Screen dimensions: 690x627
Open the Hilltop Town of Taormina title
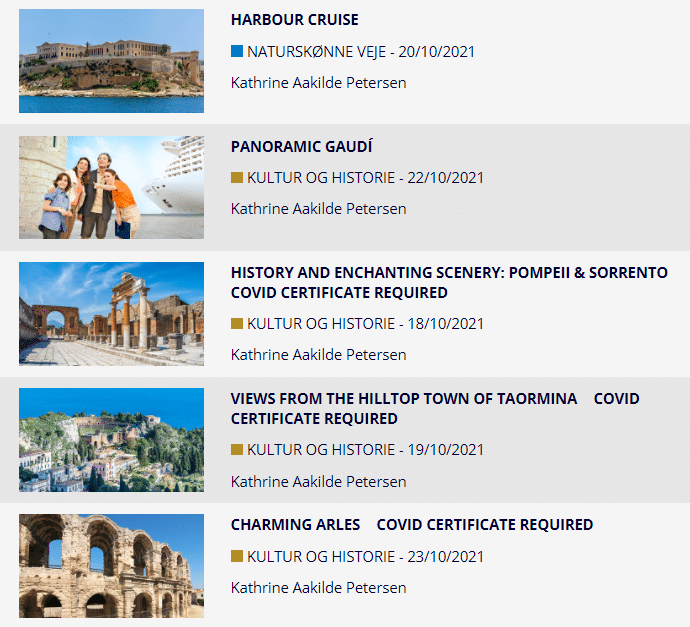coord(435,408)
